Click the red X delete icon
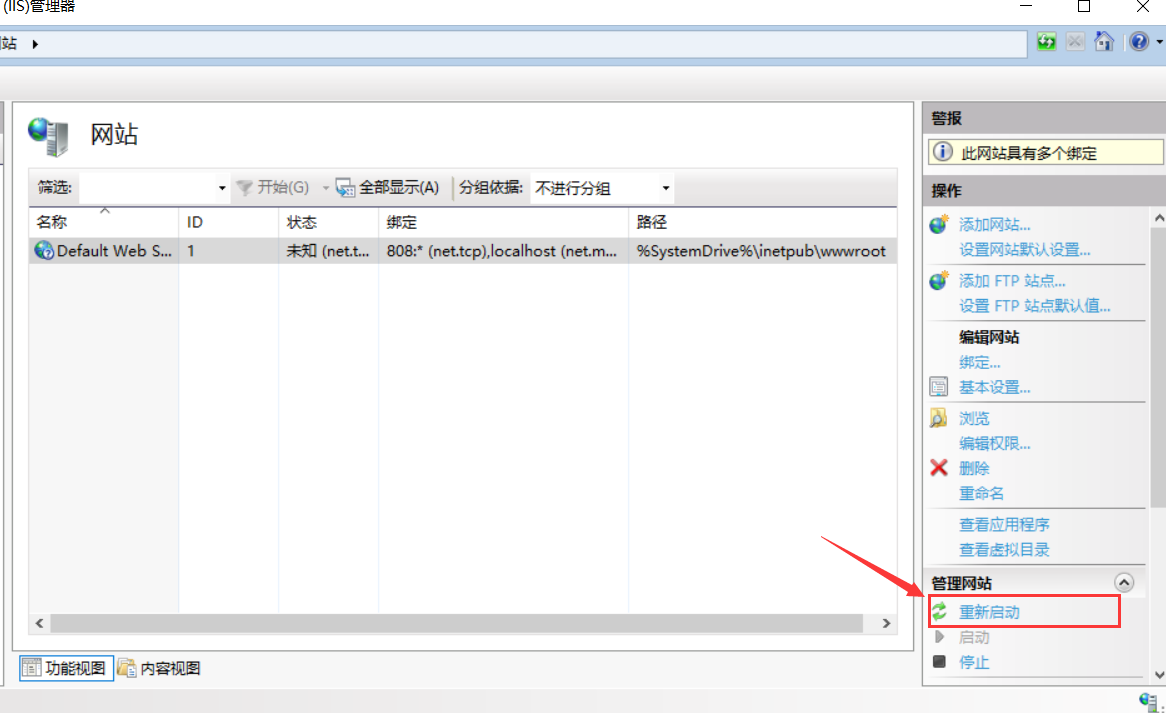The width and height of the screenshot is (1166, 713). click(939, 468)
